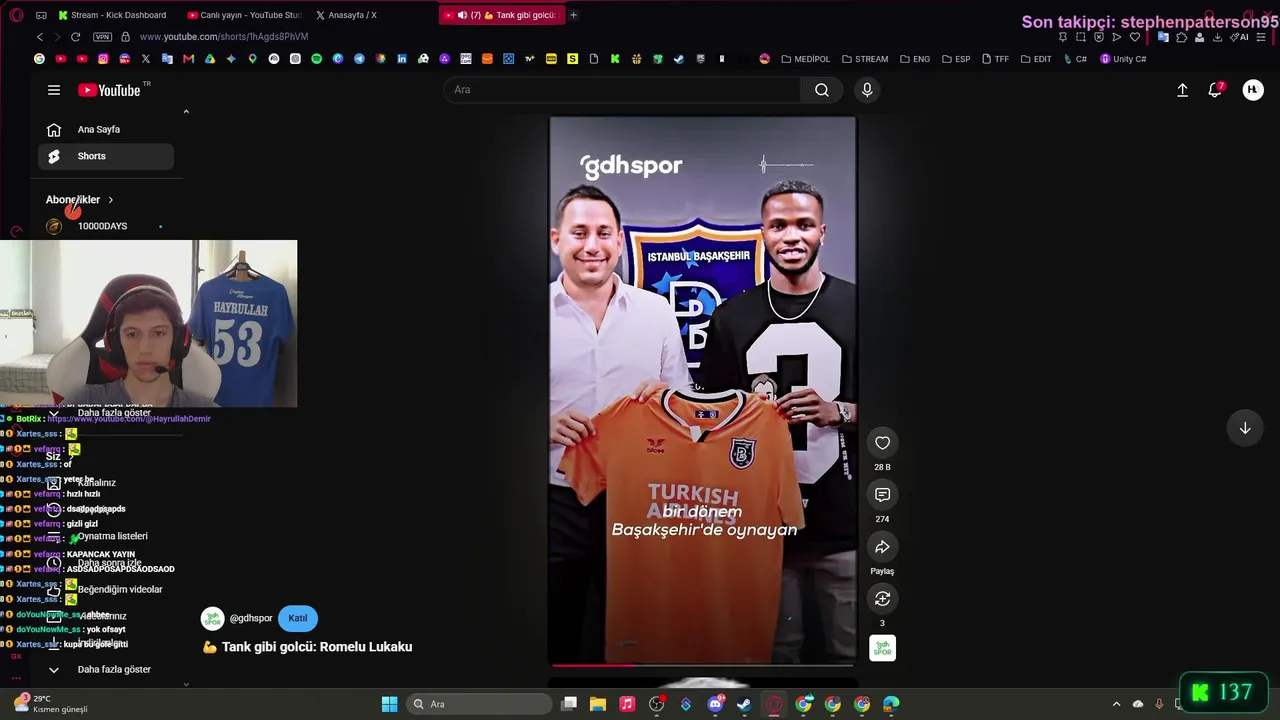Open Ana Sayfa in YouTube sidebar
This screenshot has width=1280, height=720.
coord(106,129)
